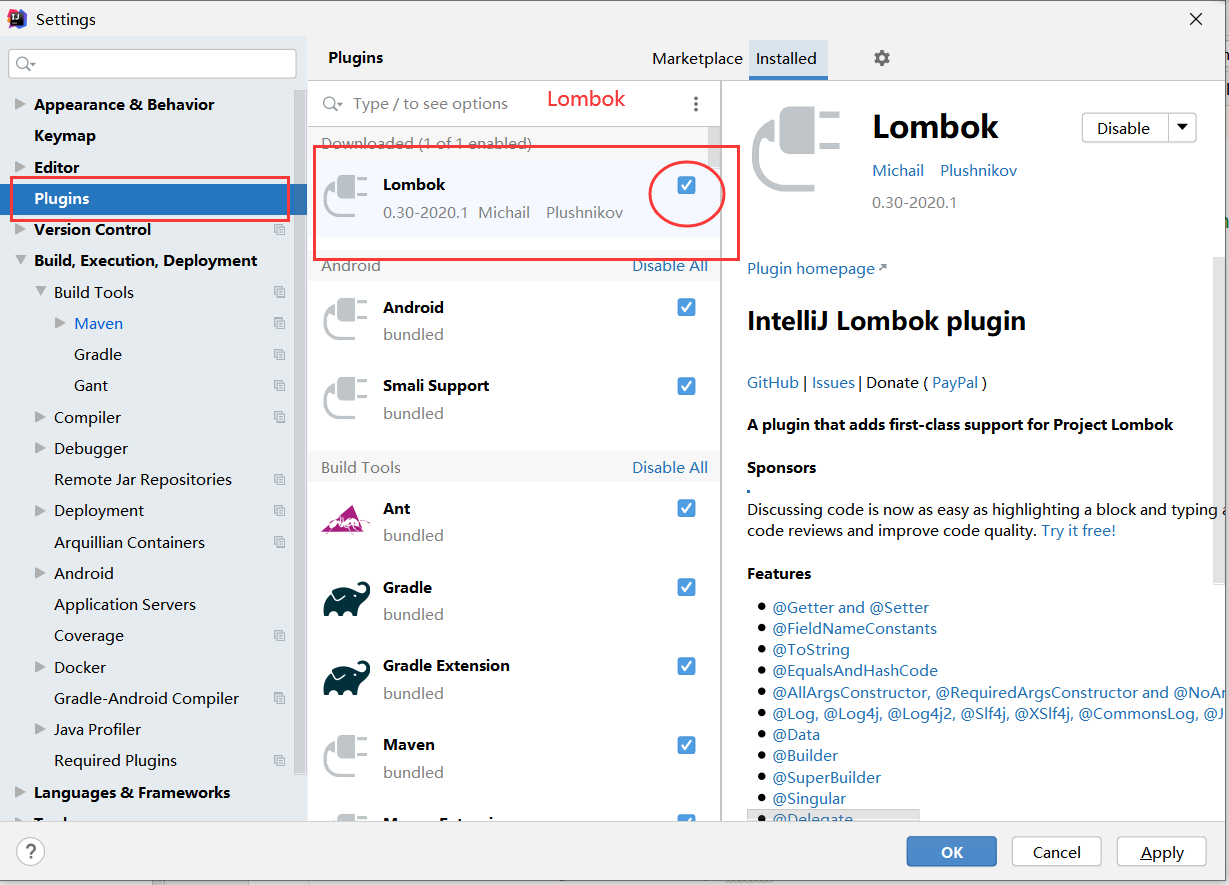Click the project-level icon next to Compiler
The width and height of the screenshot is (1229, 885).
(x=279, y=417)
